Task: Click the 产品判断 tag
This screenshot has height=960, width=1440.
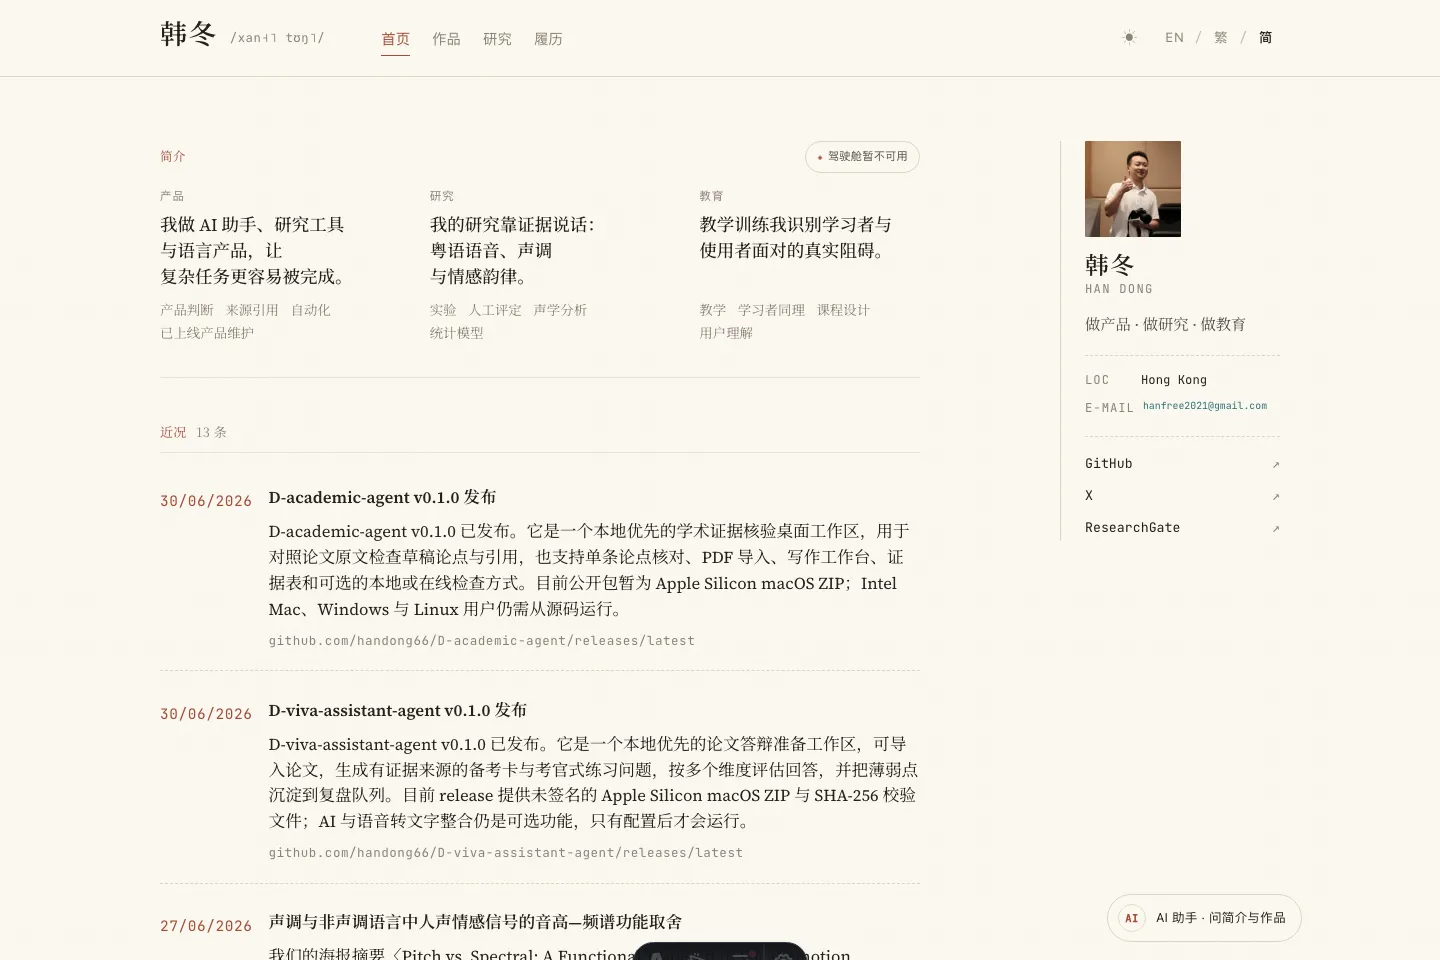Action: [187, 310]
